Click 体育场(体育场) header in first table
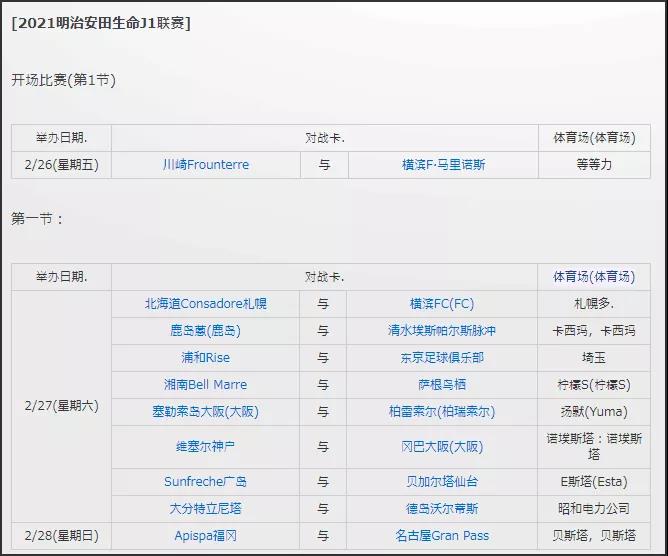Image resolution: width=668 pixels, height=556 pixels. click(x=594, y=138)
